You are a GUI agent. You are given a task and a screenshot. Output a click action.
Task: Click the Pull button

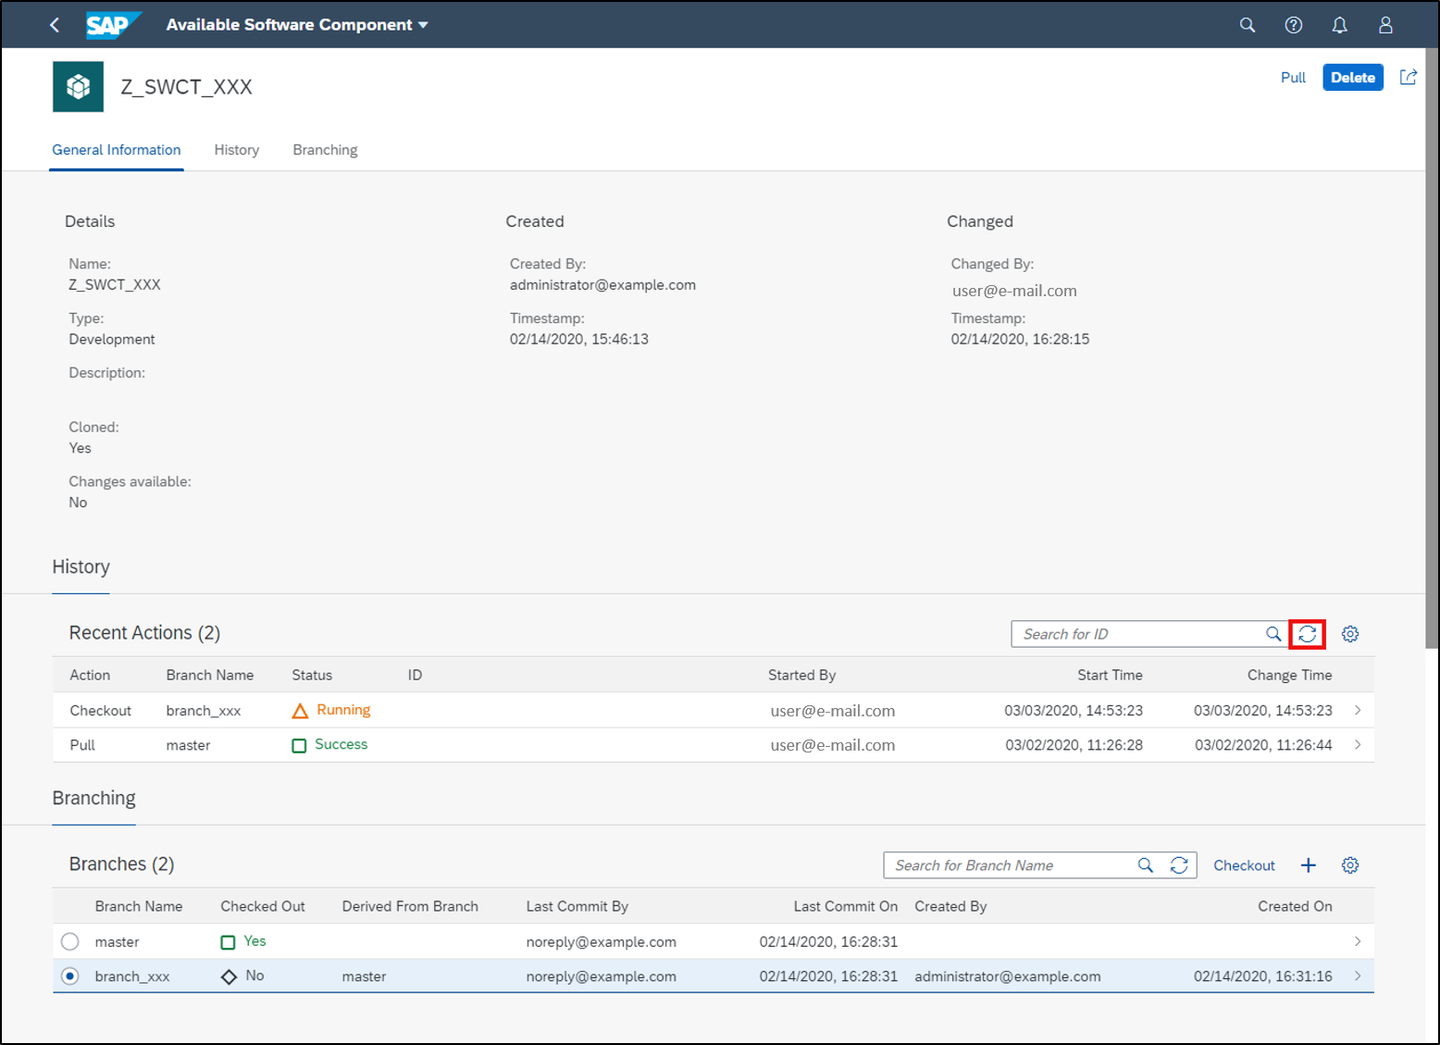click(x=1293, y=77)
